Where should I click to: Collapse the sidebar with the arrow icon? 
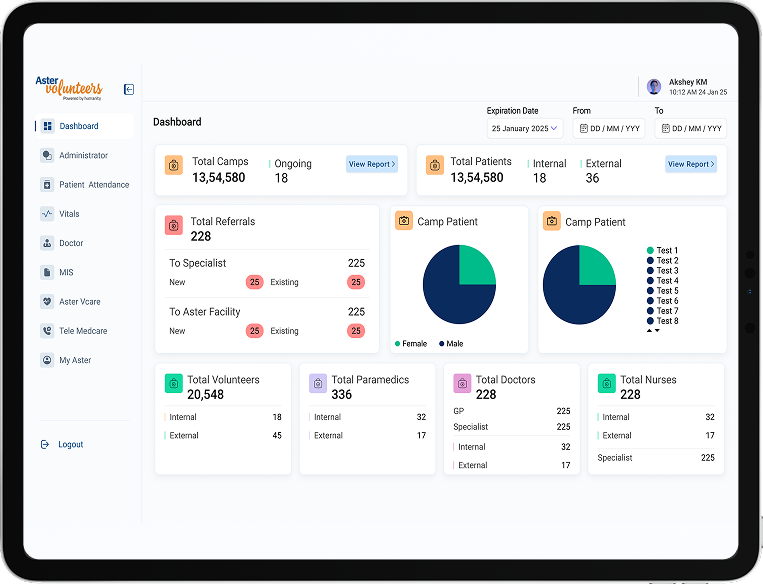coord(129,90)
